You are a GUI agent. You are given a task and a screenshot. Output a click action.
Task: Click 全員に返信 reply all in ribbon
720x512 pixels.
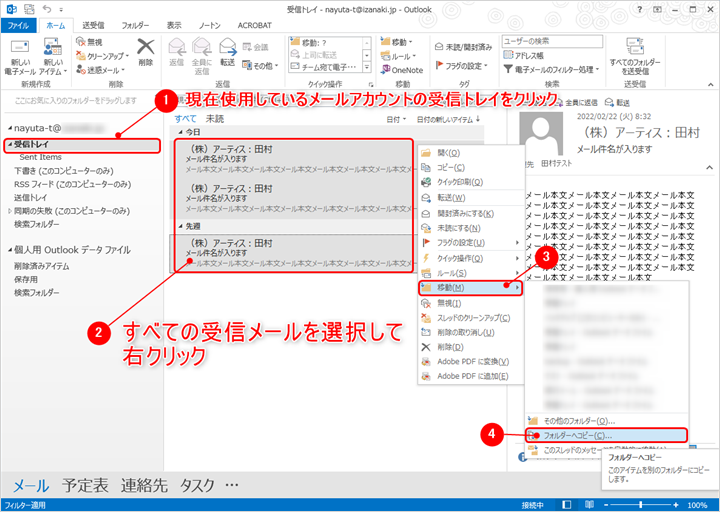click(202, 56)
